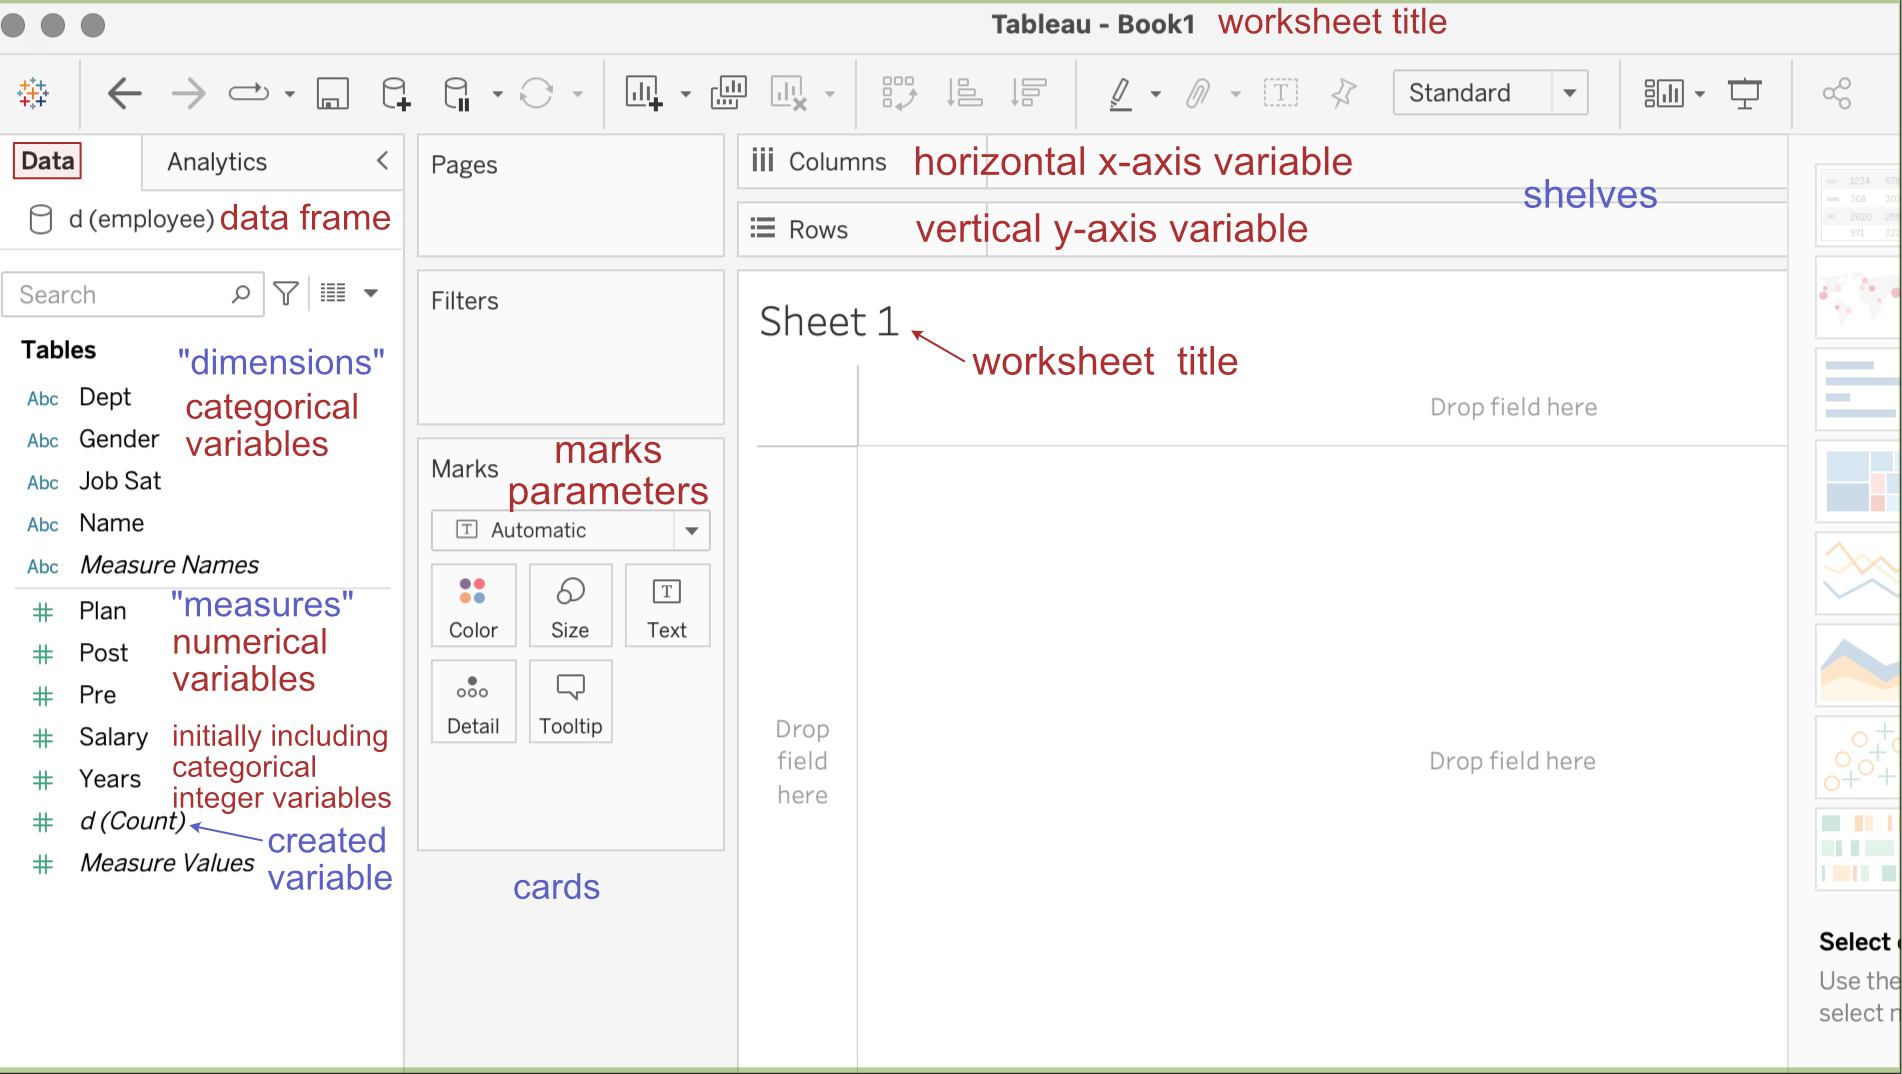The image size is (1902, 1074).
Task: Select the Data tab
Action: (48, 161)
